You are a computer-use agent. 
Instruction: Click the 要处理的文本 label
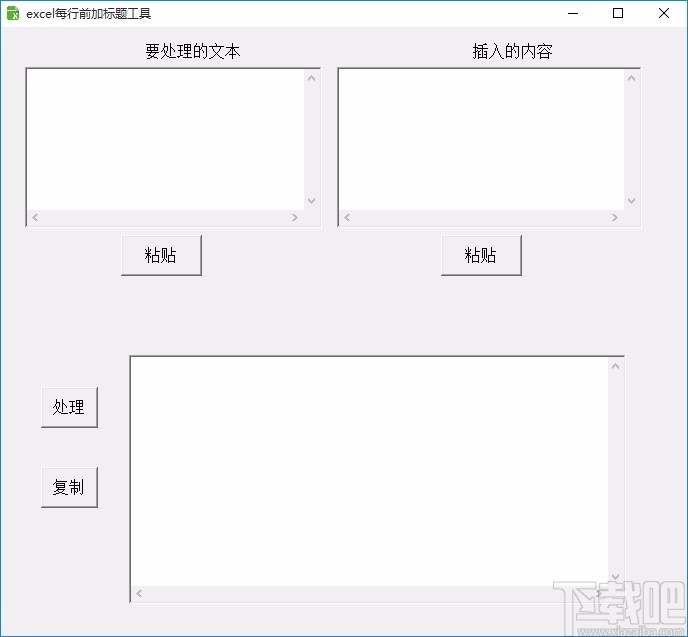[x=193, y=51]
